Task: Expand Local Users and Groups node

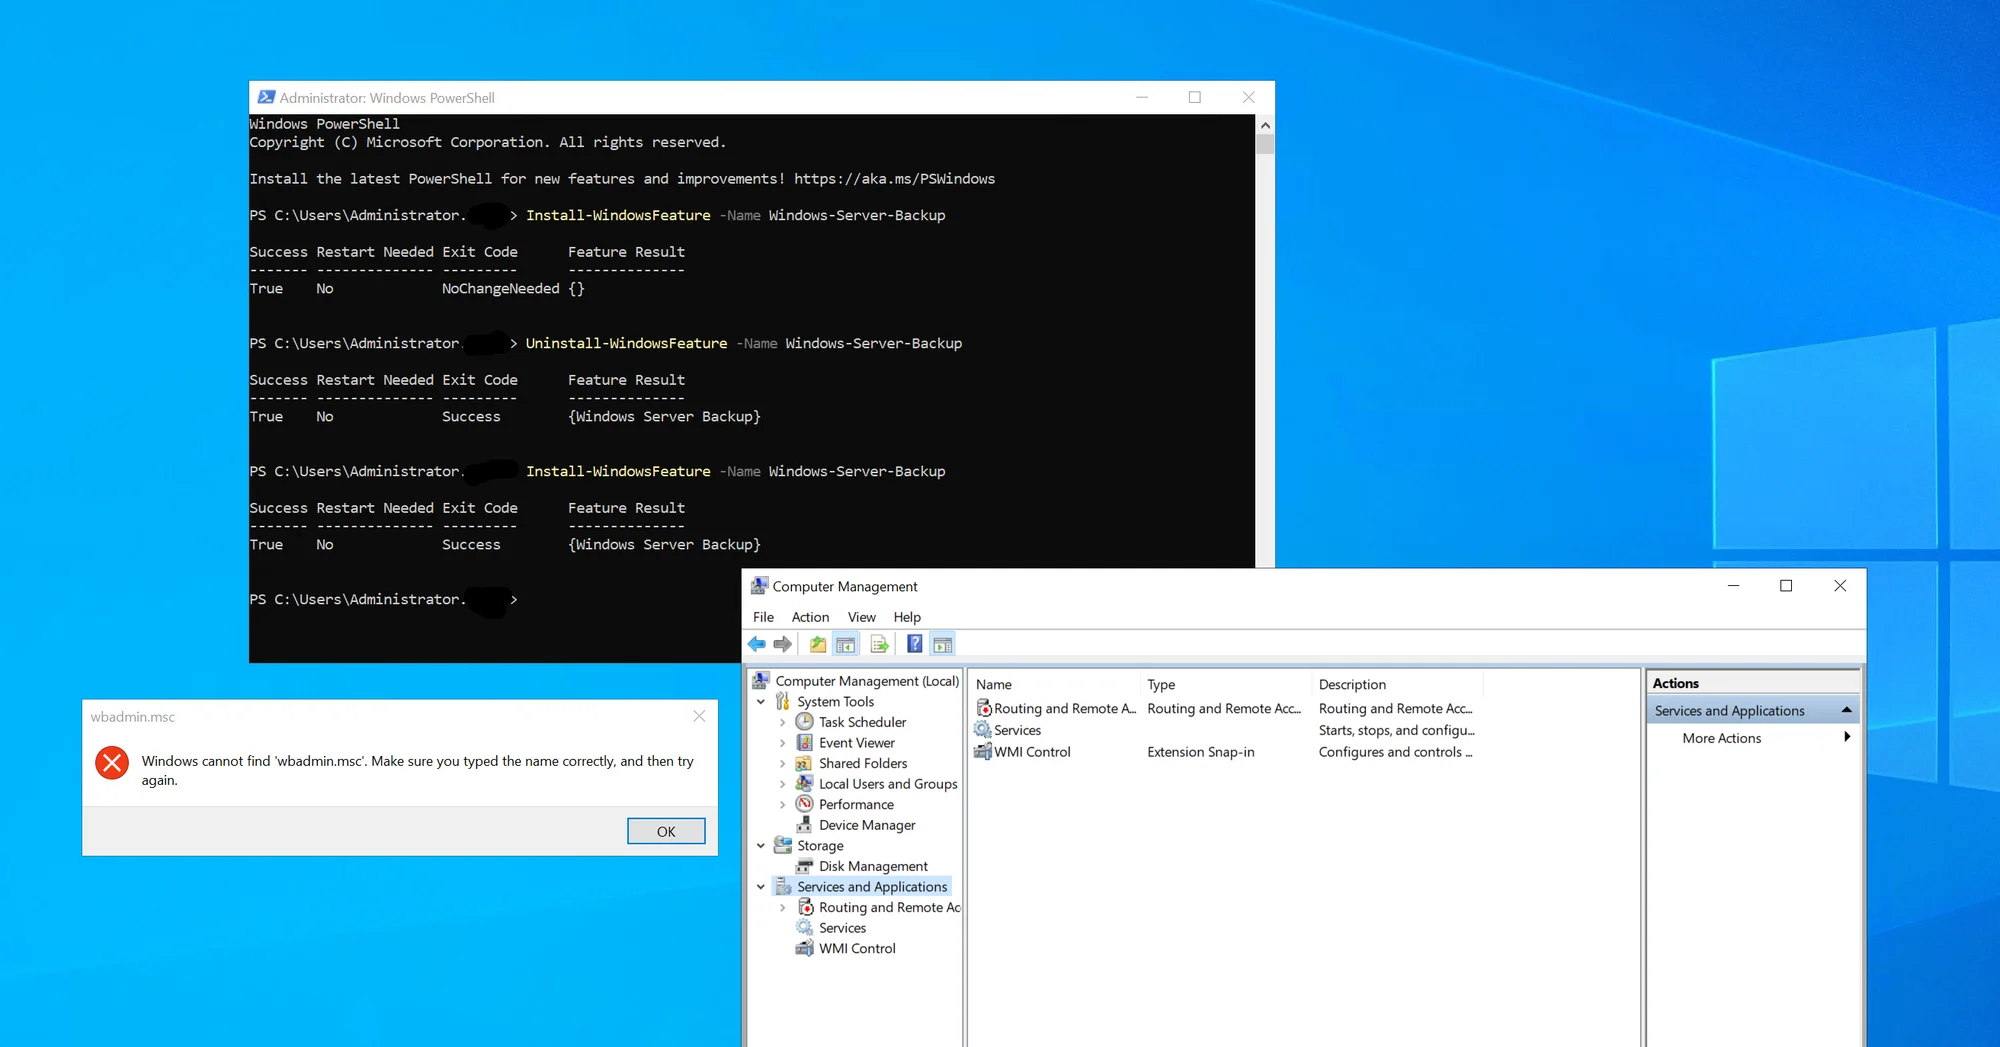Action: (x=782, y=784)
